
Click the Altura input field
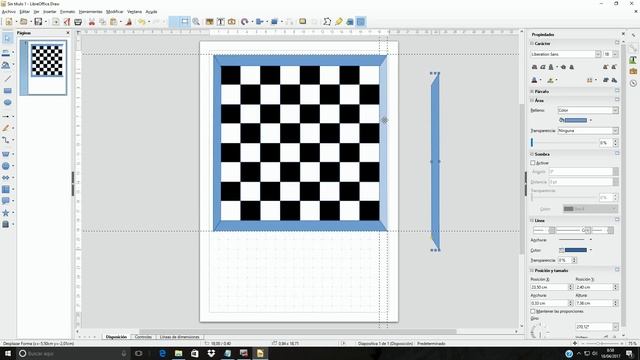click(x=594, y=303)
